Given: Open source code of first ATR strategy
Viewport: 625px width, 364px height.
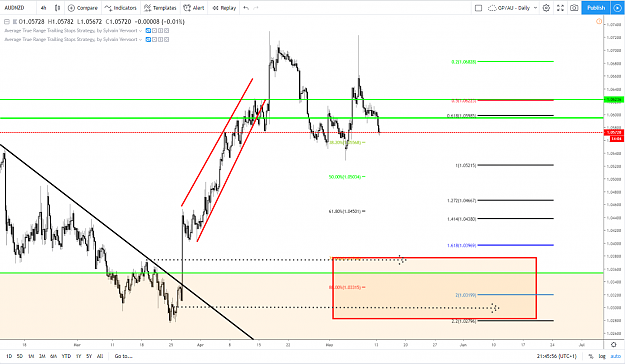Looking at the screenshot, I should (161, 31).
